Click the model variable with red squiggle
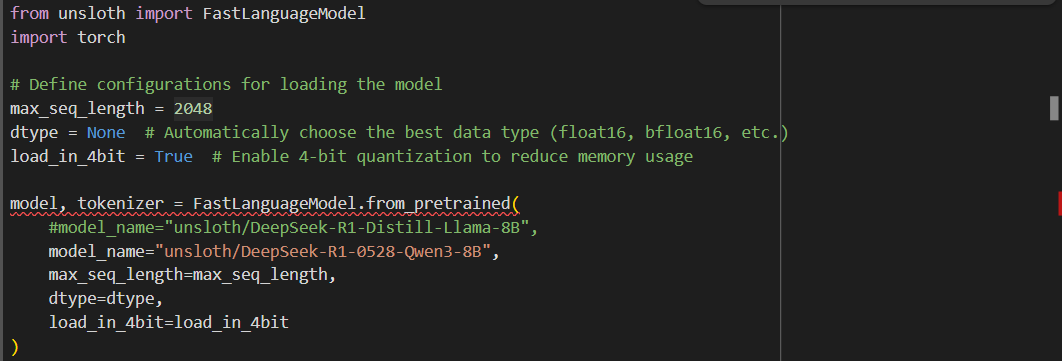Image resolution: width=1062 pixels, height=361 pixels. click(x=34, y=204)
